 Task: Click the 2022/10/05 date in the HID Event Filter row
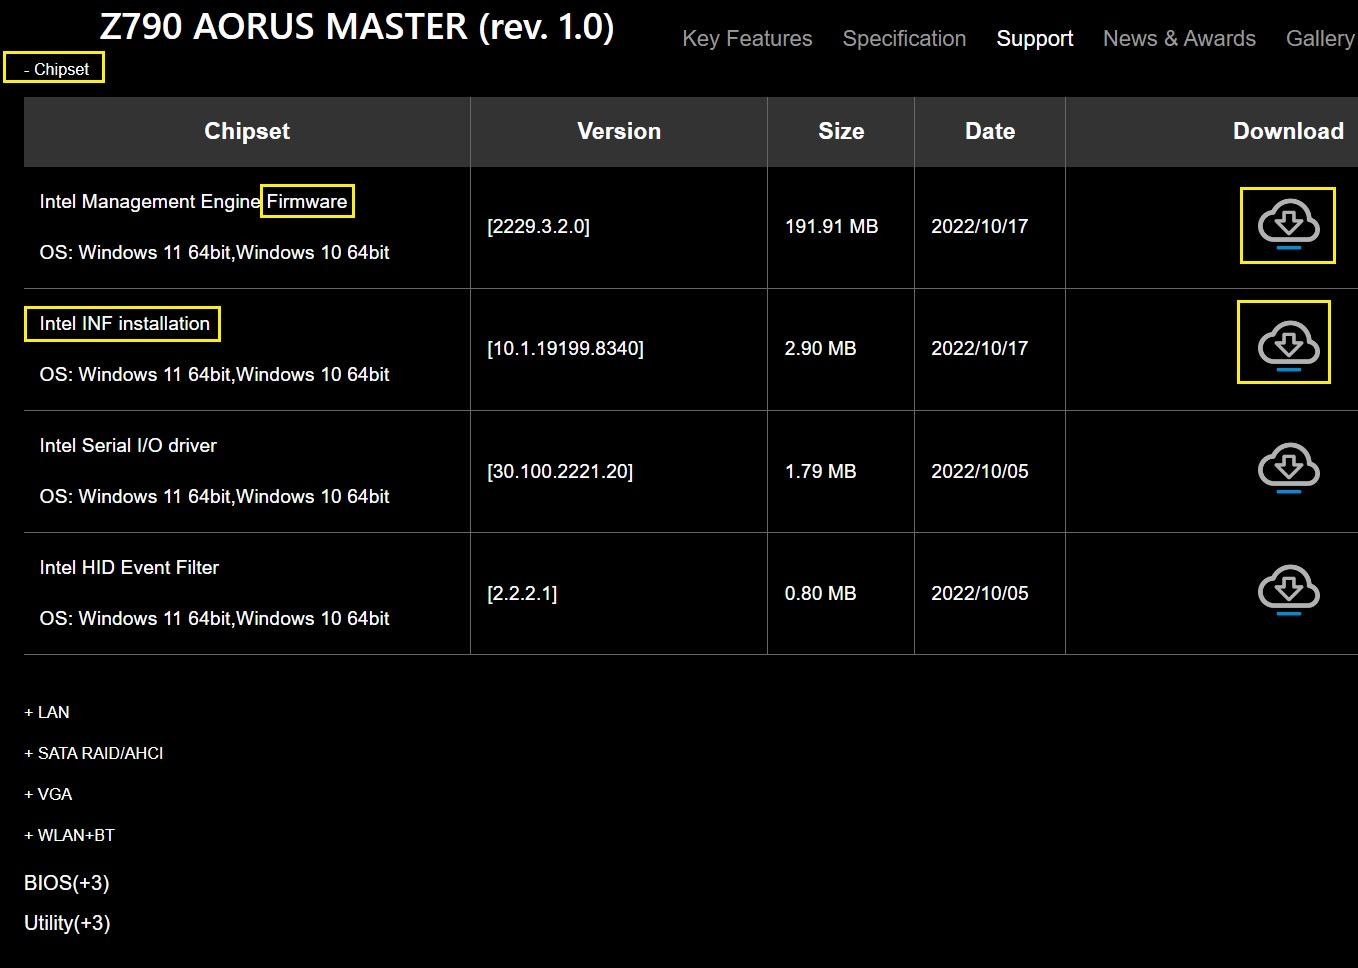[979, 593]
